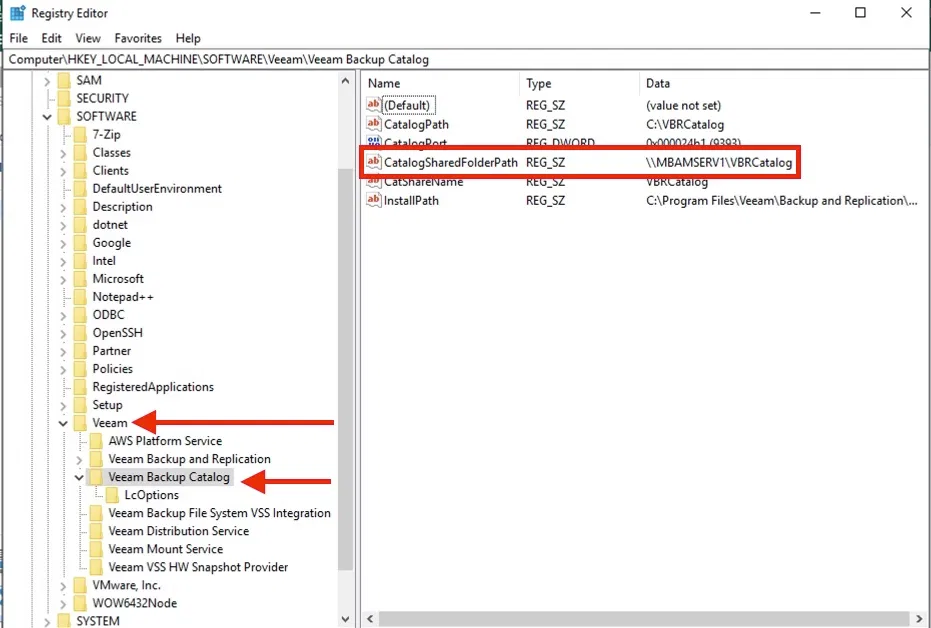Screen dimensions: 931x628
Task: Click the string icon next to InstallPath
Action: pos(373,200)
